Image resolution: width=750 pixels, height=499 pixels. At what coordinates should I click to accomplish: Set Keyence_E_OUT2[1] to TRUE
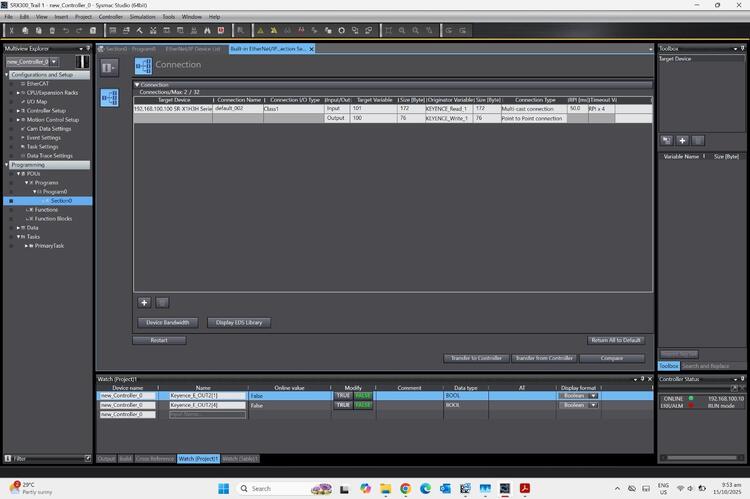coord(343,395)
